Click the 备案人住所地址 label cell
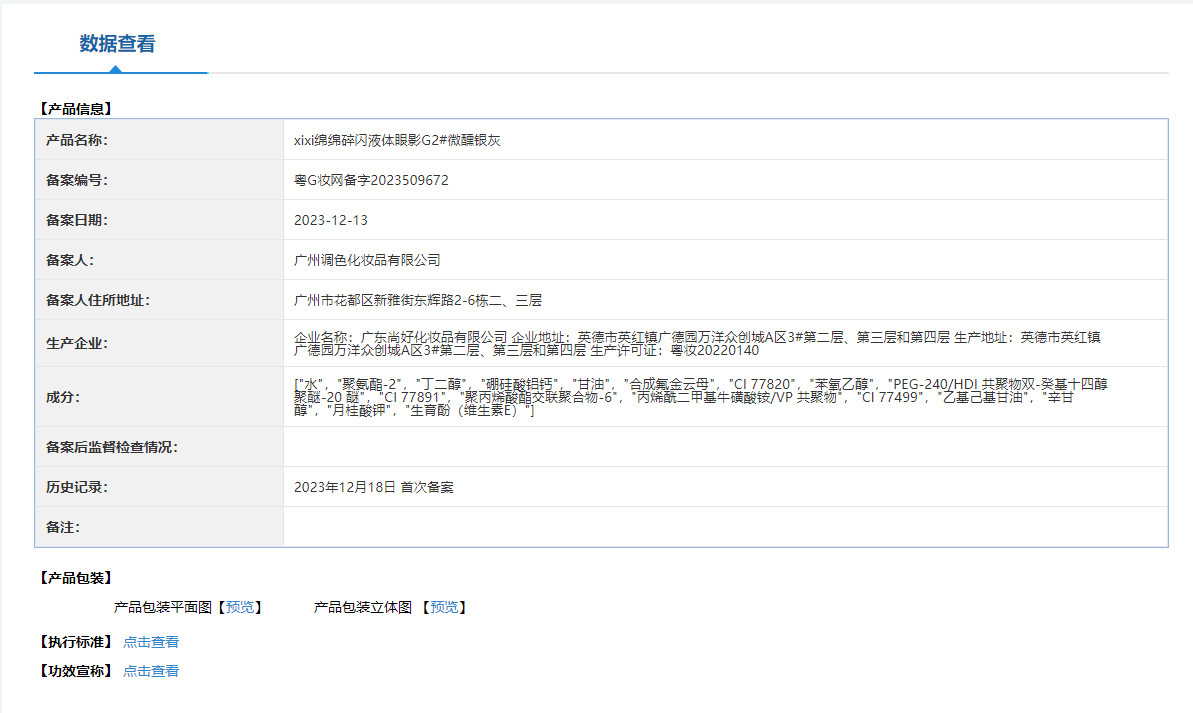The width and height of the screenshot is (1193, 713). 159,301
